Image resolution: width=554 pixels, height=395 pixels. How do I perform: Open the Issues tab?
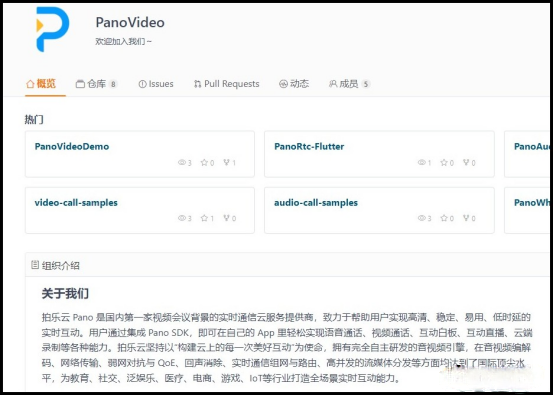pos(156,84)
